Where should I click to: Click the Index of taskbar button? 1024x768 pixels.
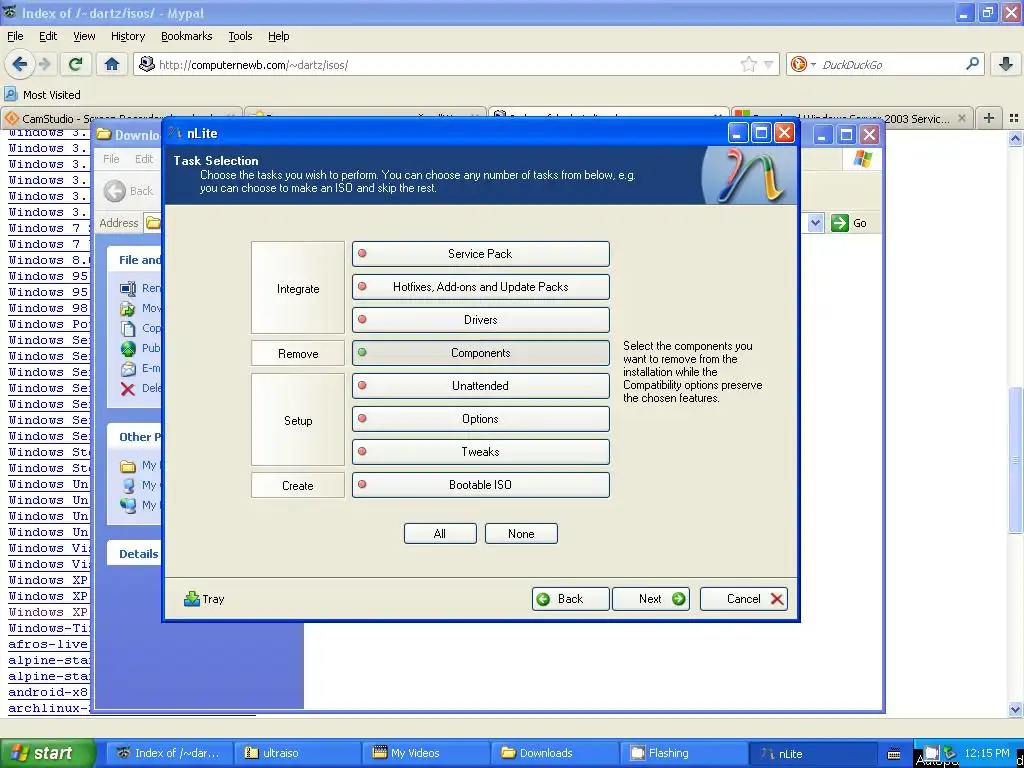click(x=168, y=753)
